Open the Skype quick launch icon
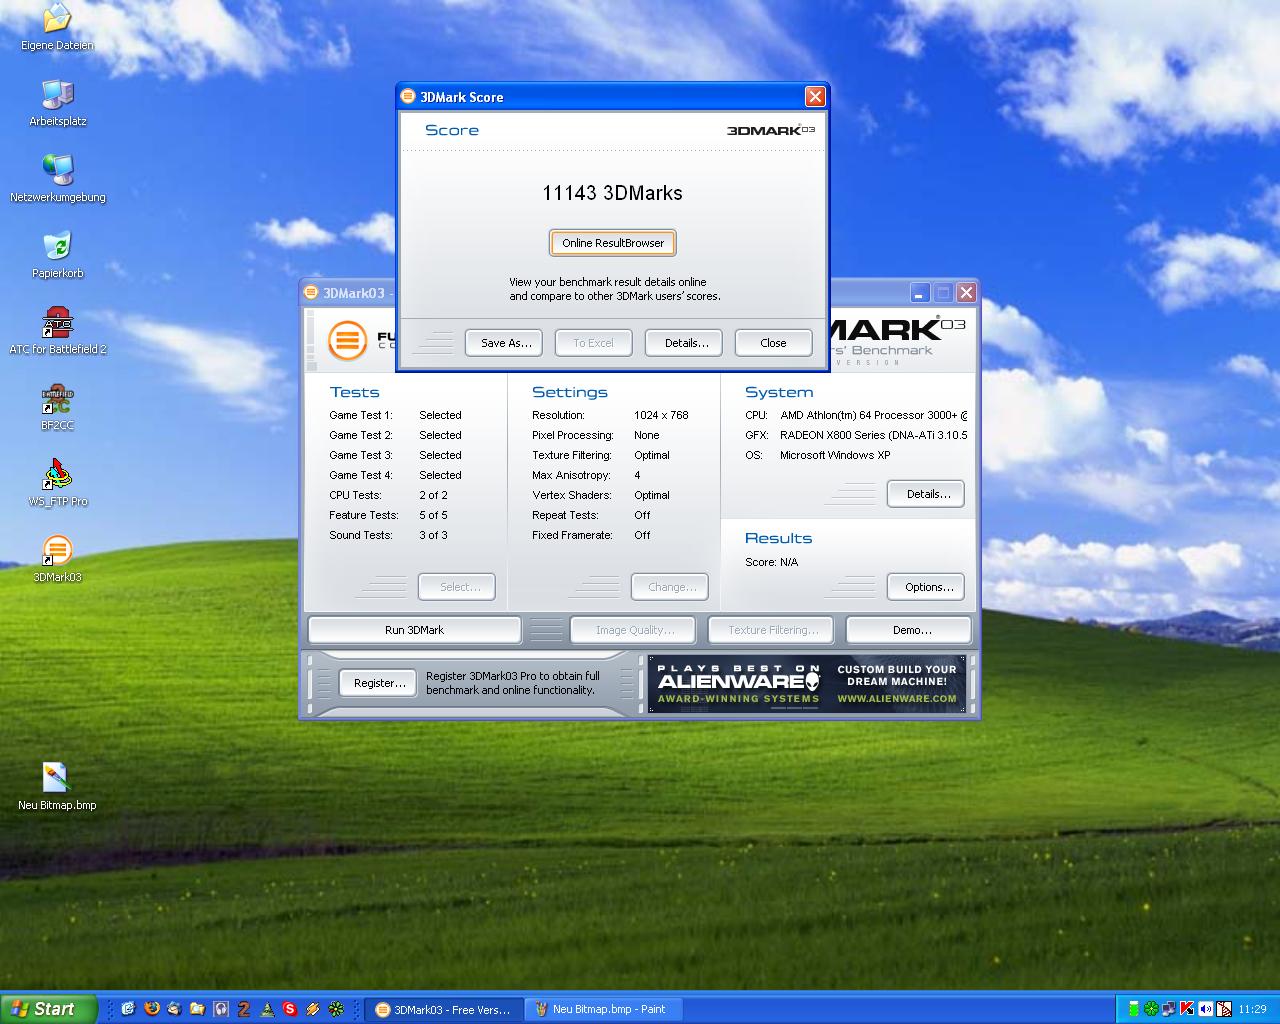Viewport: 1280px width, 1024px height. click(290, 1009)
